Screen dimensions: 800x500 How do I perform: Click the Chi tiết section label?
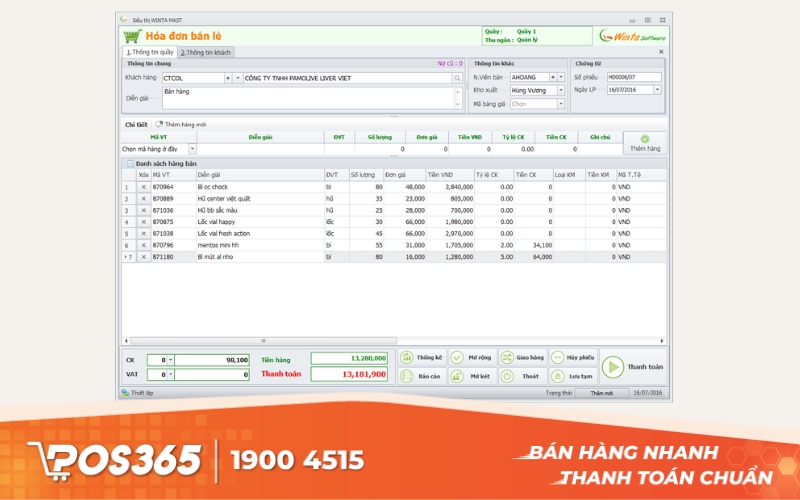(x=136, y=124)
